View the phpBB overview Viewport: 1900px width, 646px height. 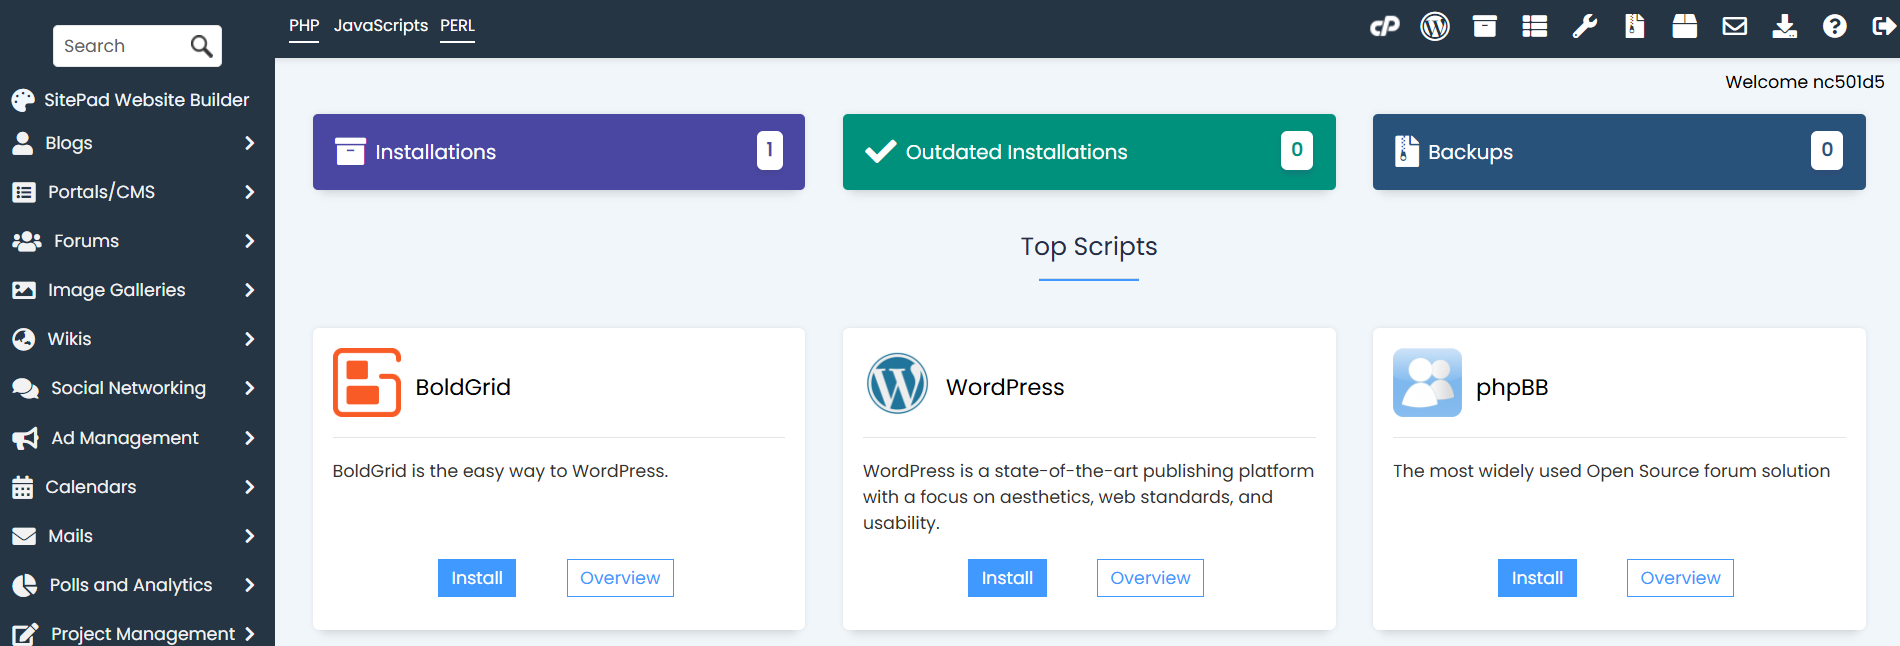(1680, 578)
